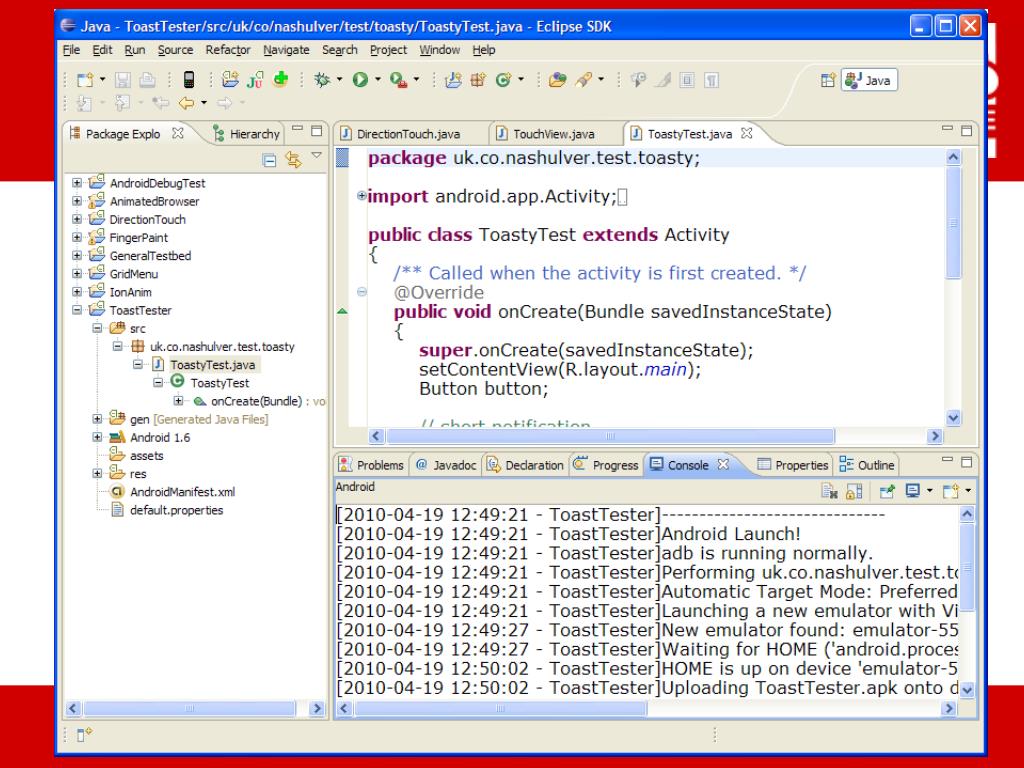Switch to the TouchView.java tab
This screenshot has width=1024, height=768.
[x=547, y=134]
